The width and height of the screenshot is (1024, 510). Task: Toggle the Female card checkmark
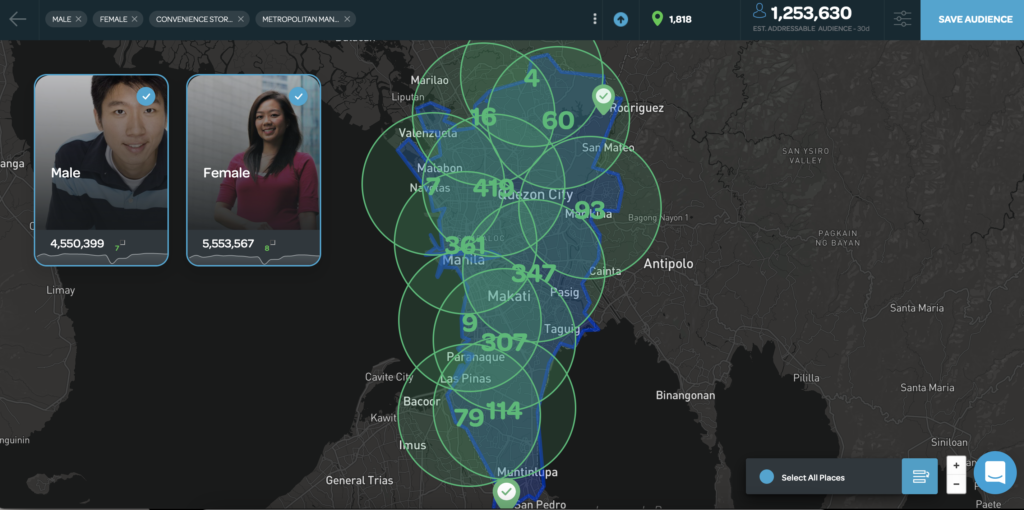point(298,97)
